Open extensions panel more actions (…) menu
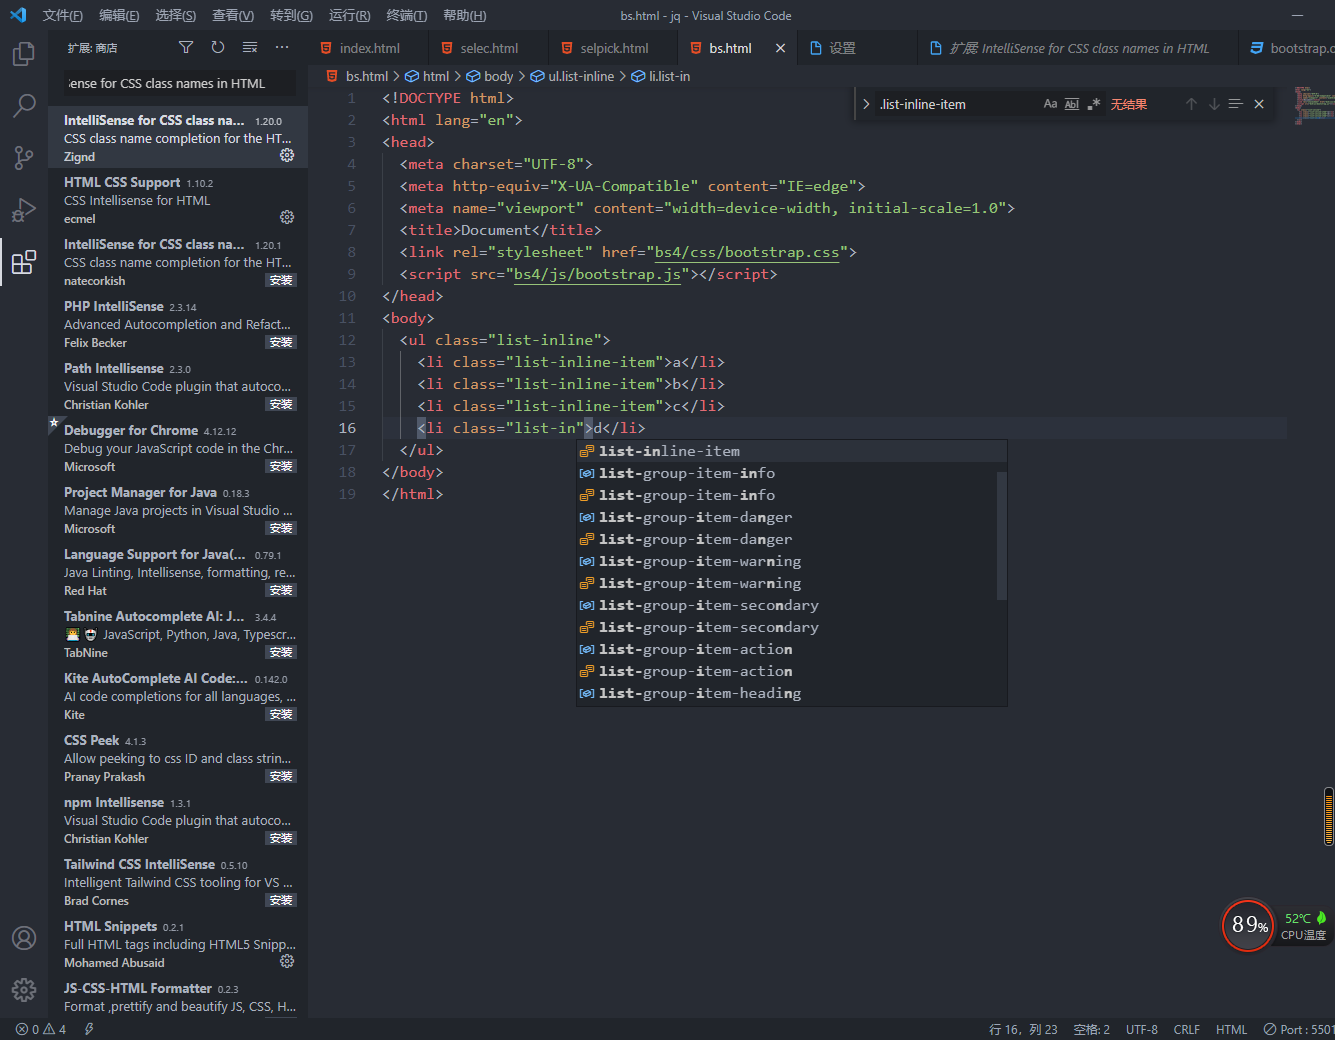The width and height of the screenshot is (1335, 1040). click(x=282, y=47)
